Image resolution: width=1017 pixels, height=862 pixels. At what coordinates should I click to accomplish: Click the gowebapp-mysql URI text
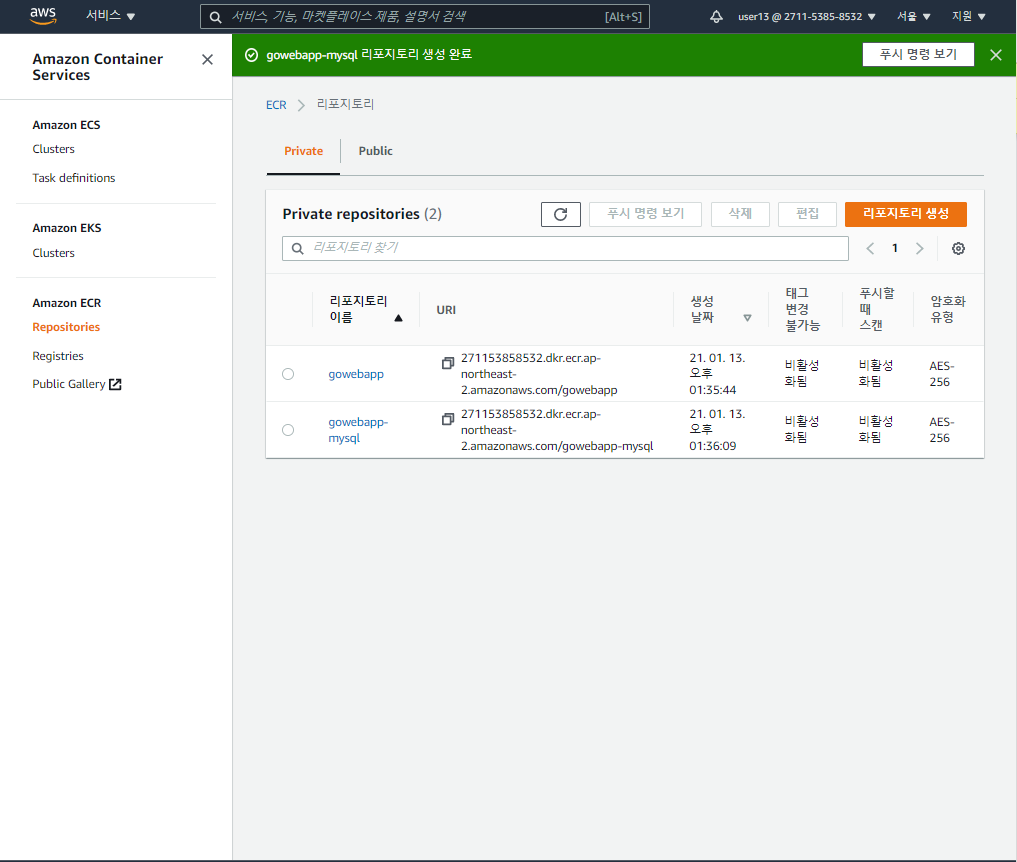click(x=556, y=430)
